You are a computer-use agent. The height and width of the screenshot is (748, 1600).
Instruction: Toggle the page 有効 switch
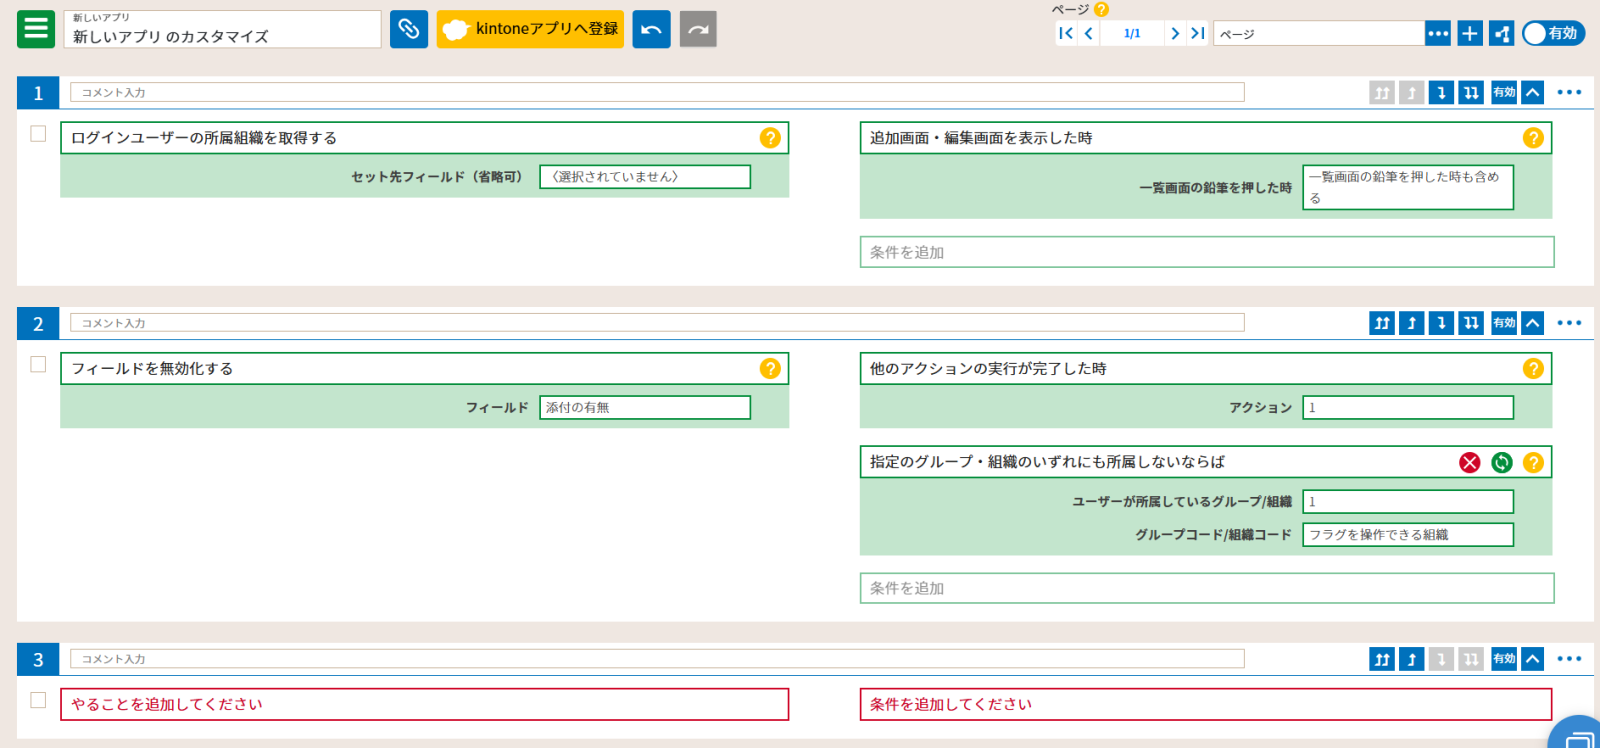pos(1552,33)
